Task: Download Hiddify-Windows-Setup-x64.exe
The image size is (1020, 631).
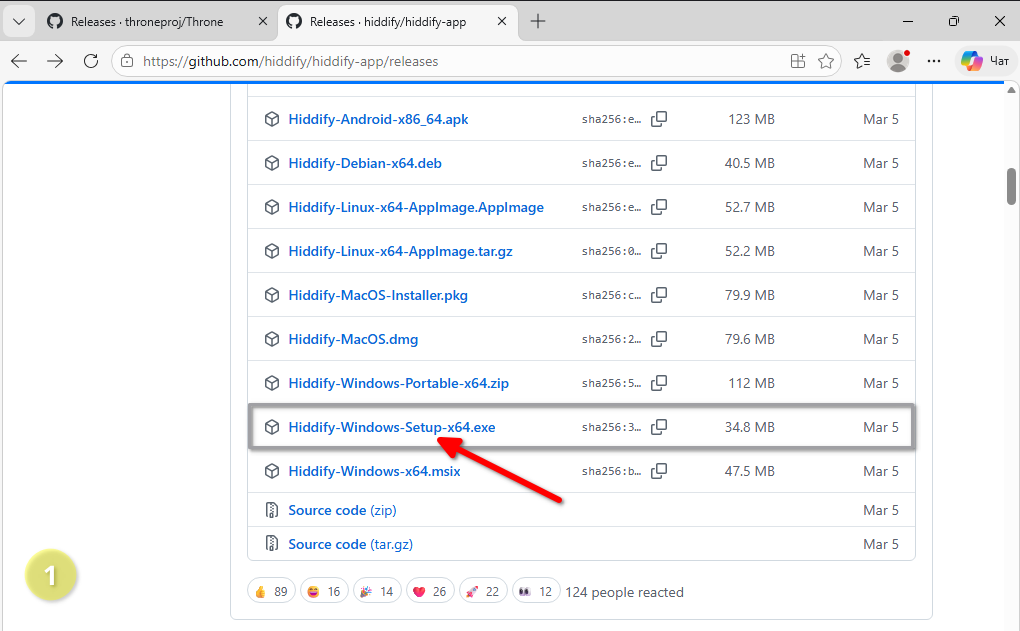Action: pyautogui.click(x=392, y=427)
